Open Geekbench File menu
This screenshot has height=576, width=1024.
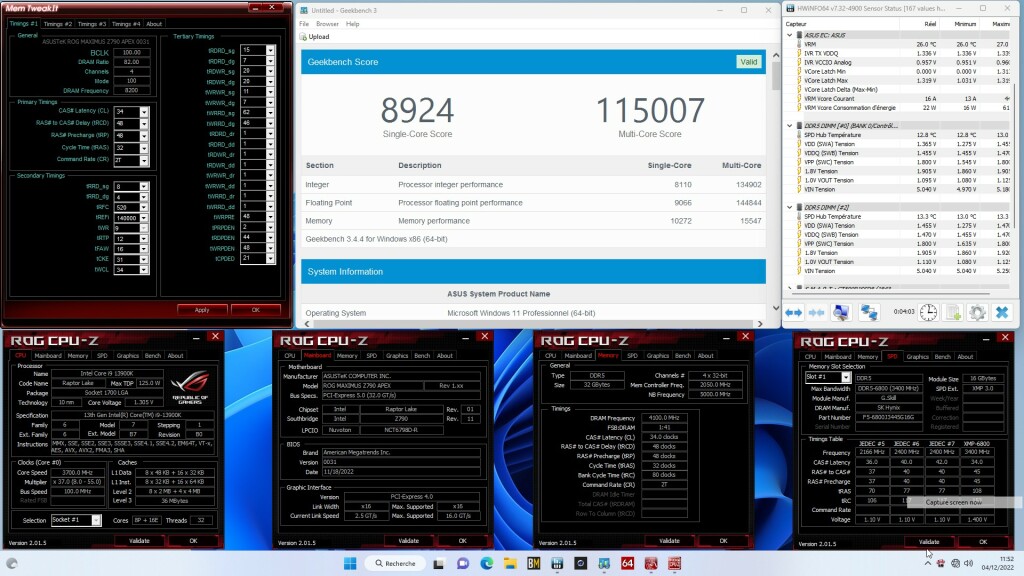(x=304, y=24)
